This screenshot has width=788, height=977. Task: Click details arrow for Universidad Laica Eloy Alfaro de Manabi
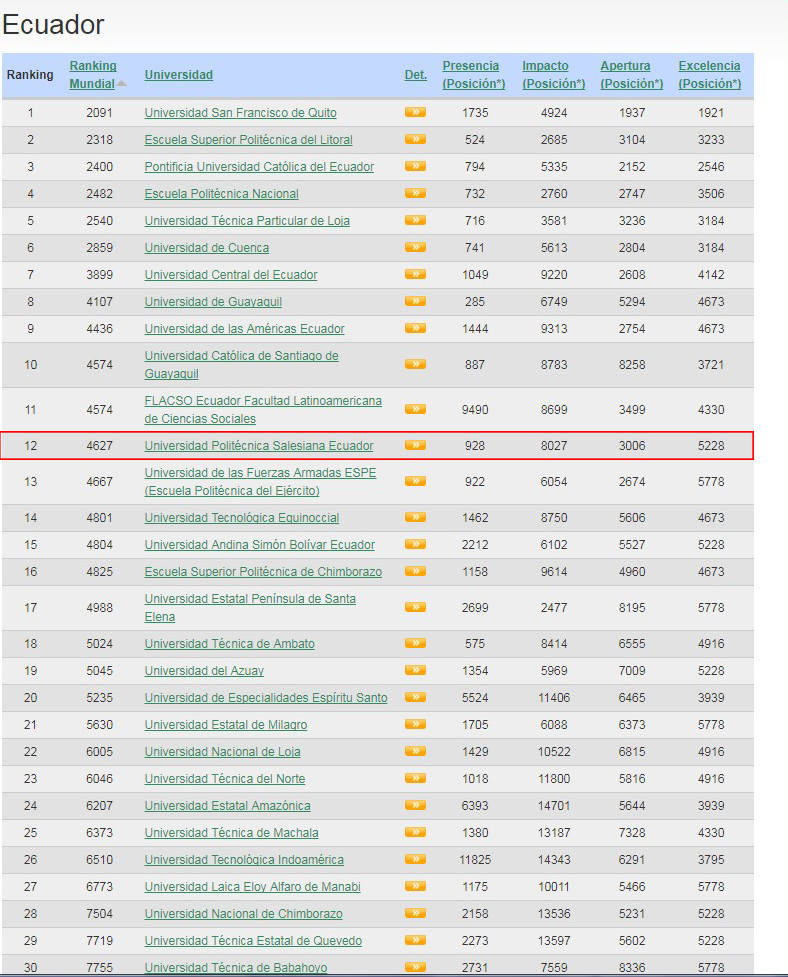point(415,886)
